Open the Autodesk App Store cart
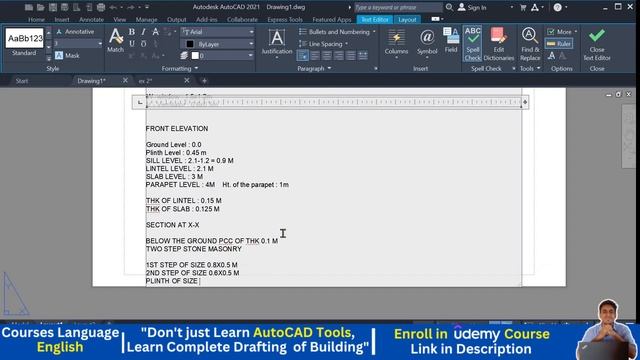Viewport: 640px width, 360px height. (523, 7)
